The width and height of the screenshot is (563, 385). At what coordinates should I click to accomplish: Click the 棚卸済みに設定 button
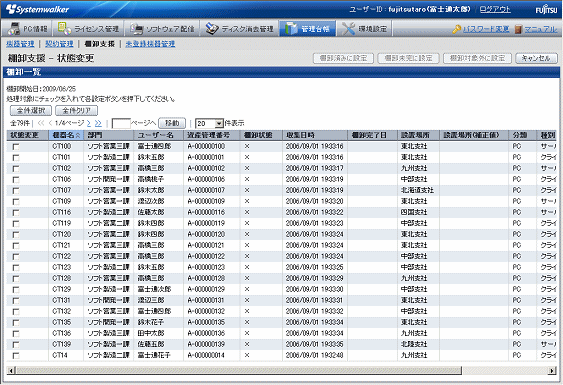click(343, 58)
